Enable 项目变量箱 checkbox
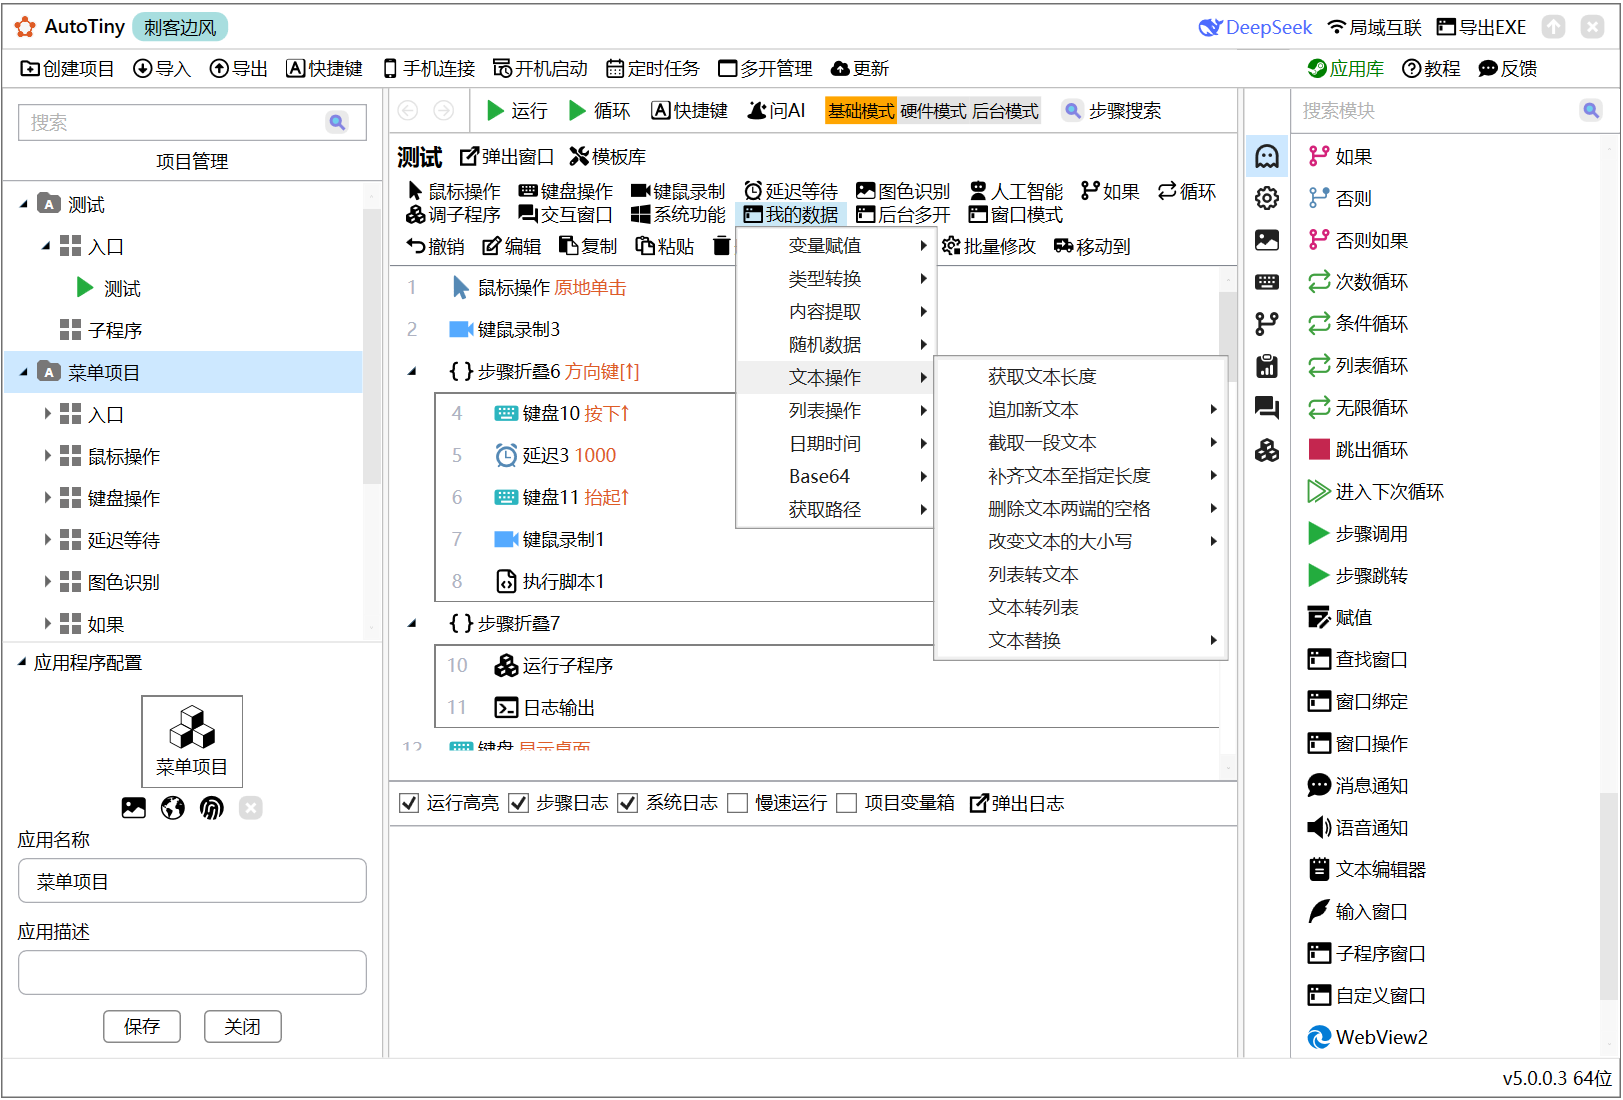Viewport: 1623px width, 1100px height. click(846, 803)
